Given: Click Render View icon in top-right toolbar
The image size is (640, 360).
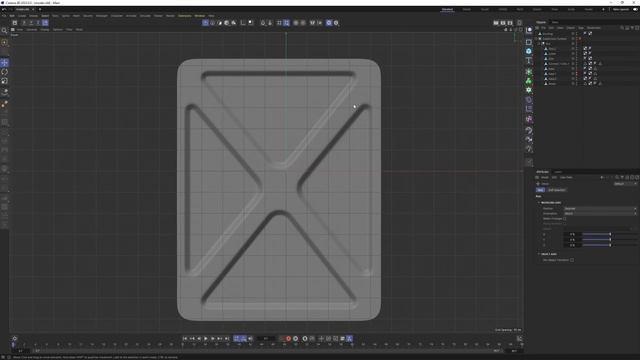Looking at the screenshot, I should (x=496, y=23).
